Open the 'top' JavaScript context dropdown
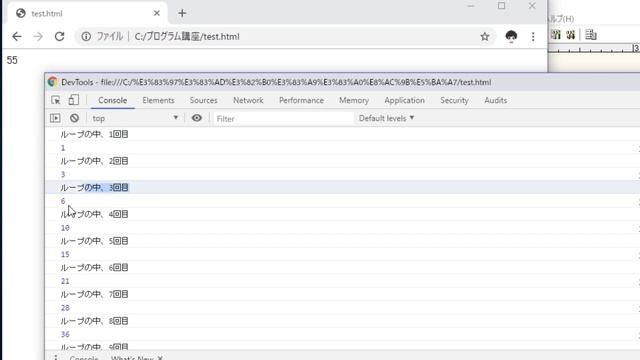The image size is (640, 360). click(x=135, y=118)
